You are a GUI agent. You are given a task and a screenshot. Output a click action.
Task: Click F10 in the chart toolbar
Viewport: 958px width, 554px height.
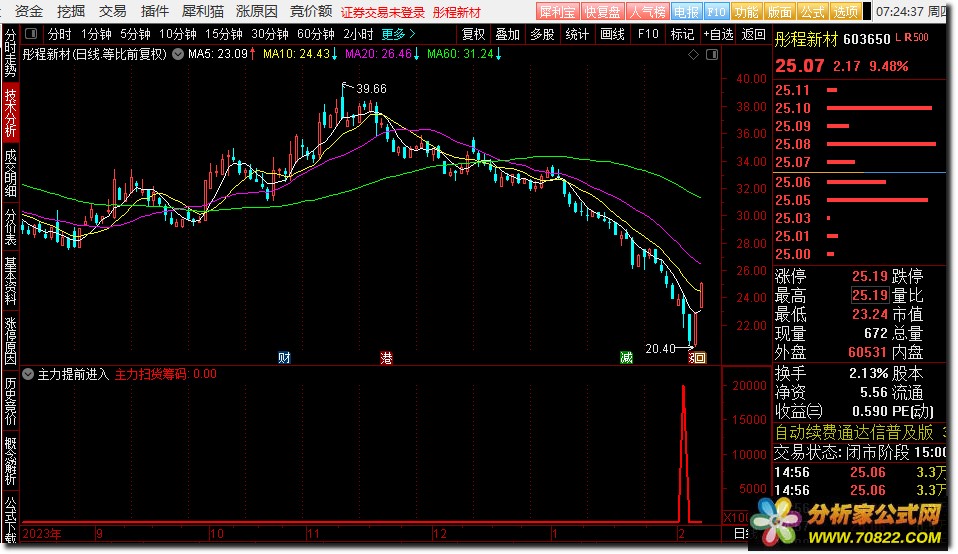[x=648, y=34]
